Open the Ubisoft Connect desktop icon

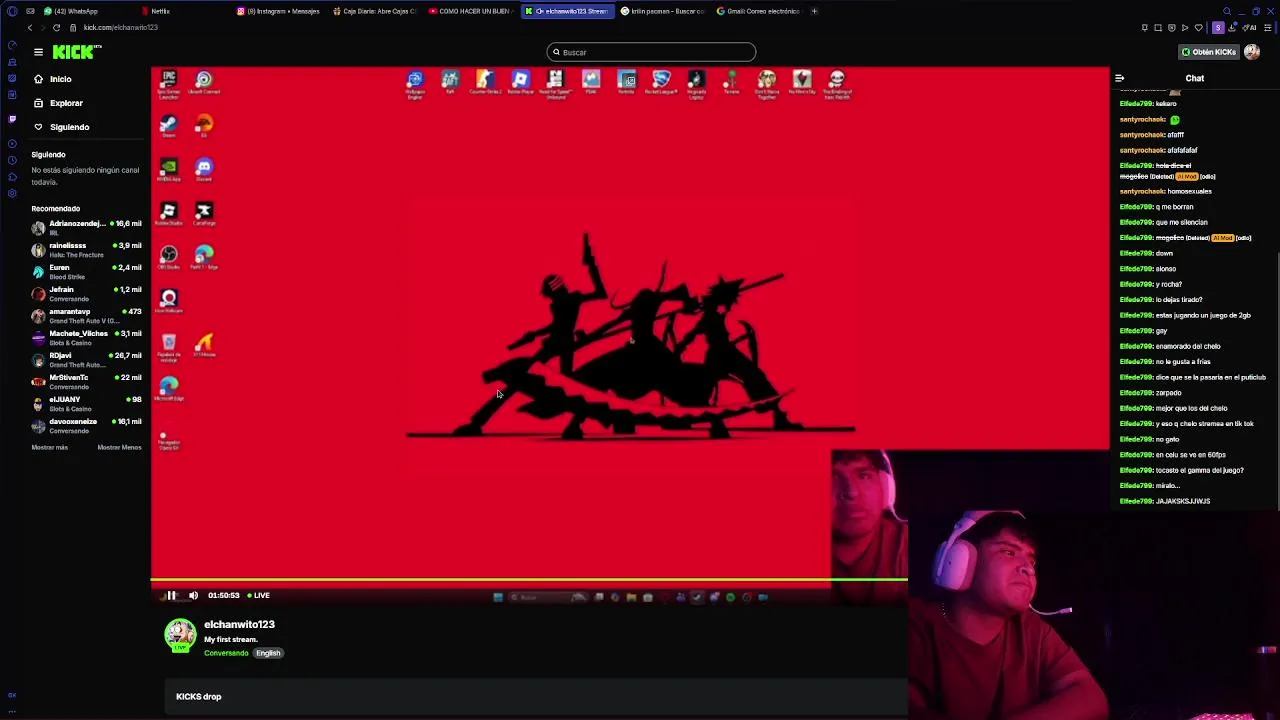click(204, 84)
